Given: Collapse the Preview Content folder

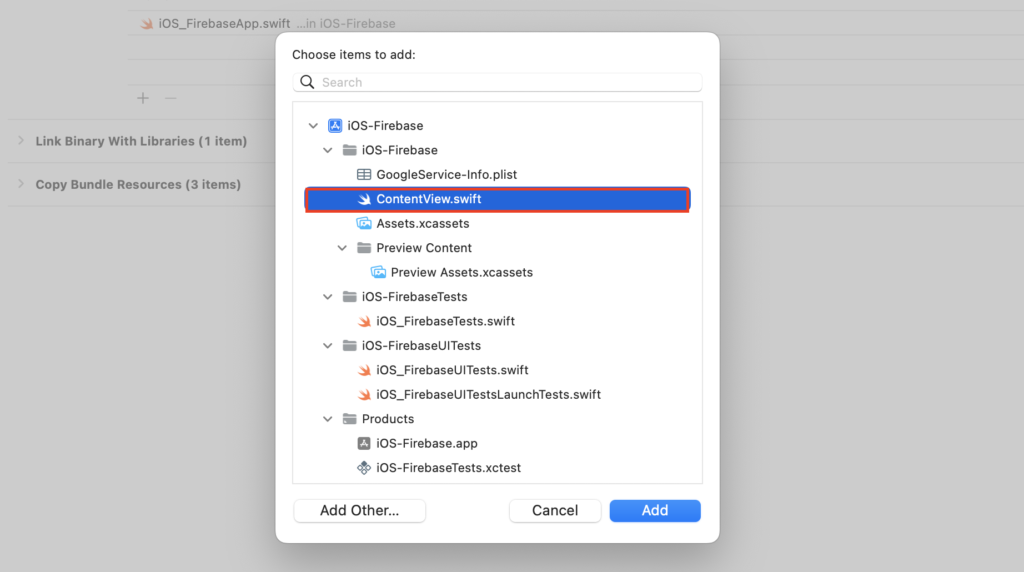Looking at the screenshot, I should [x=342, y=248].
